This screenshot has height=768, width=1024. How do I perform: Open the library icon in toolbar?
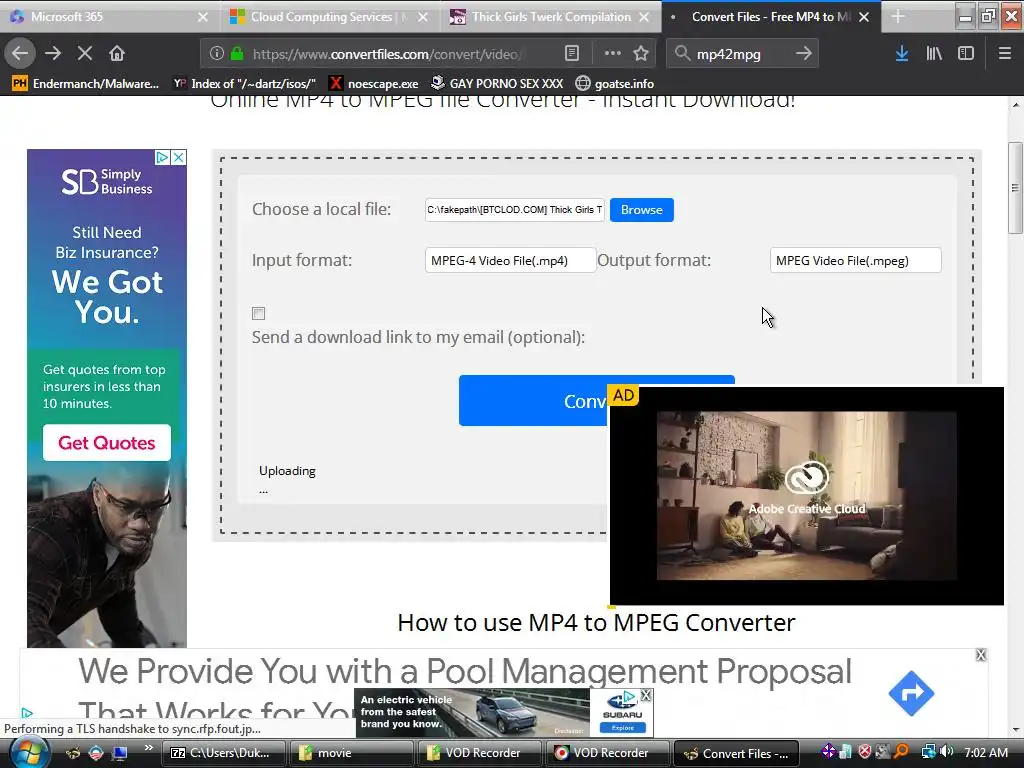pos(934,54)
